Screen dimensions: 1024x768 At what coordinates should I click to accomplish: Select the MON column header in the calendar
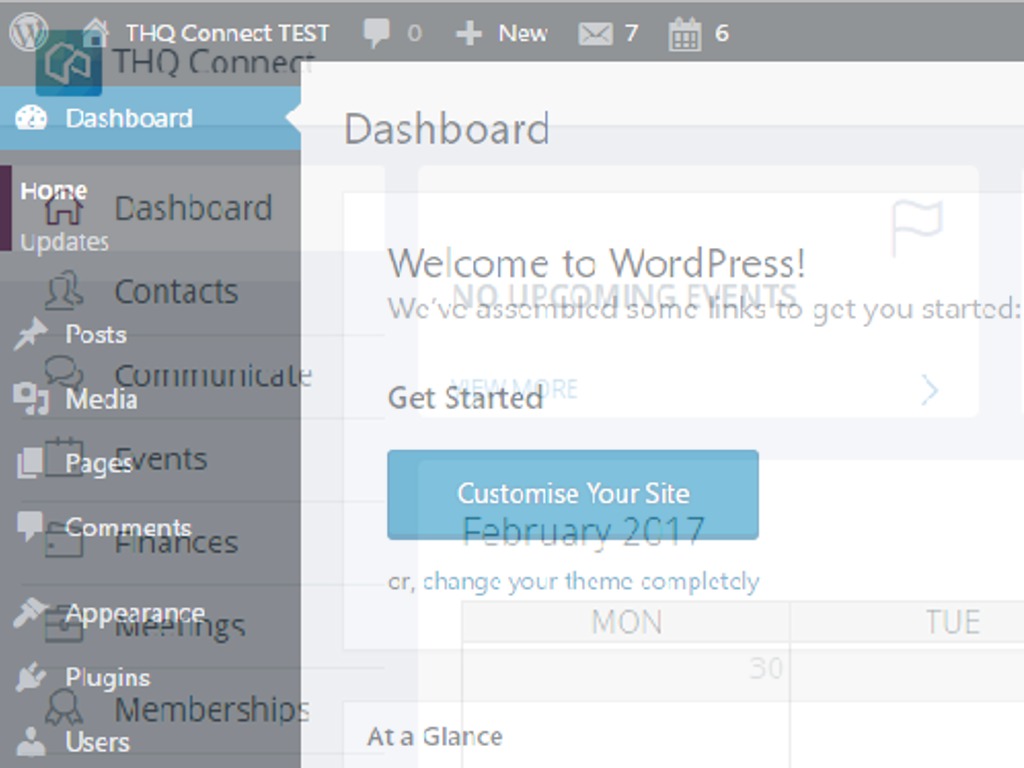point(626,622)
